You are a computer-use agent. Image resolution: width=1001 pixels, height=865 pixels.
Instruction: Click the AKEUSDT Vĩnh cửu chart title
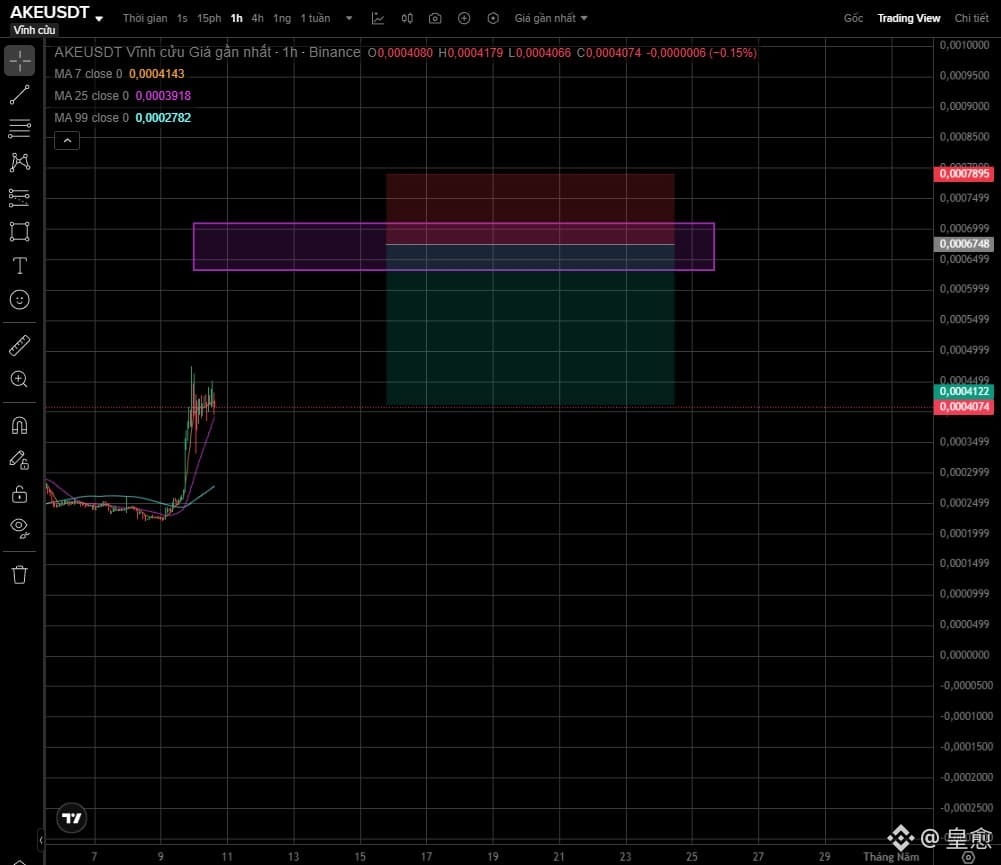tap(207, 52)
